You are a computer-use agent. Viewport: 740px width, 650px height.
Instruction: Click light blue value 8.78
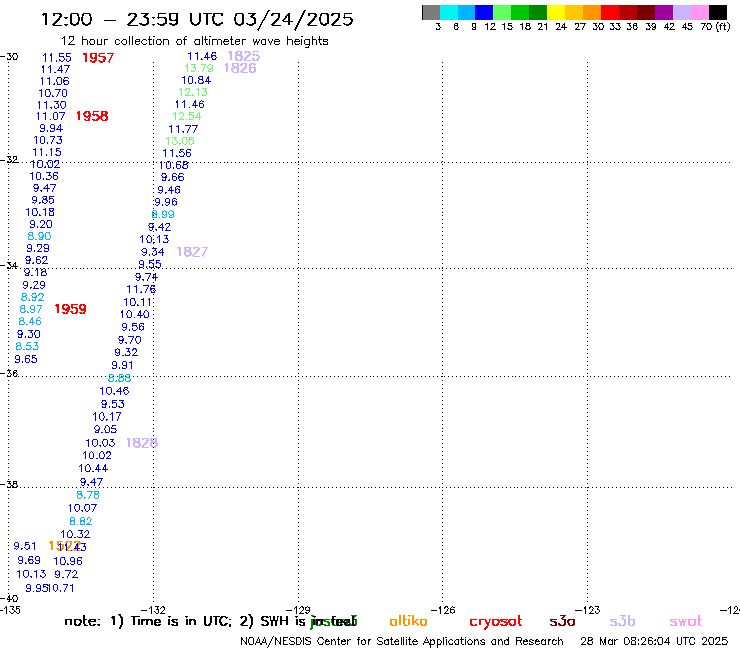pos(88,495)
